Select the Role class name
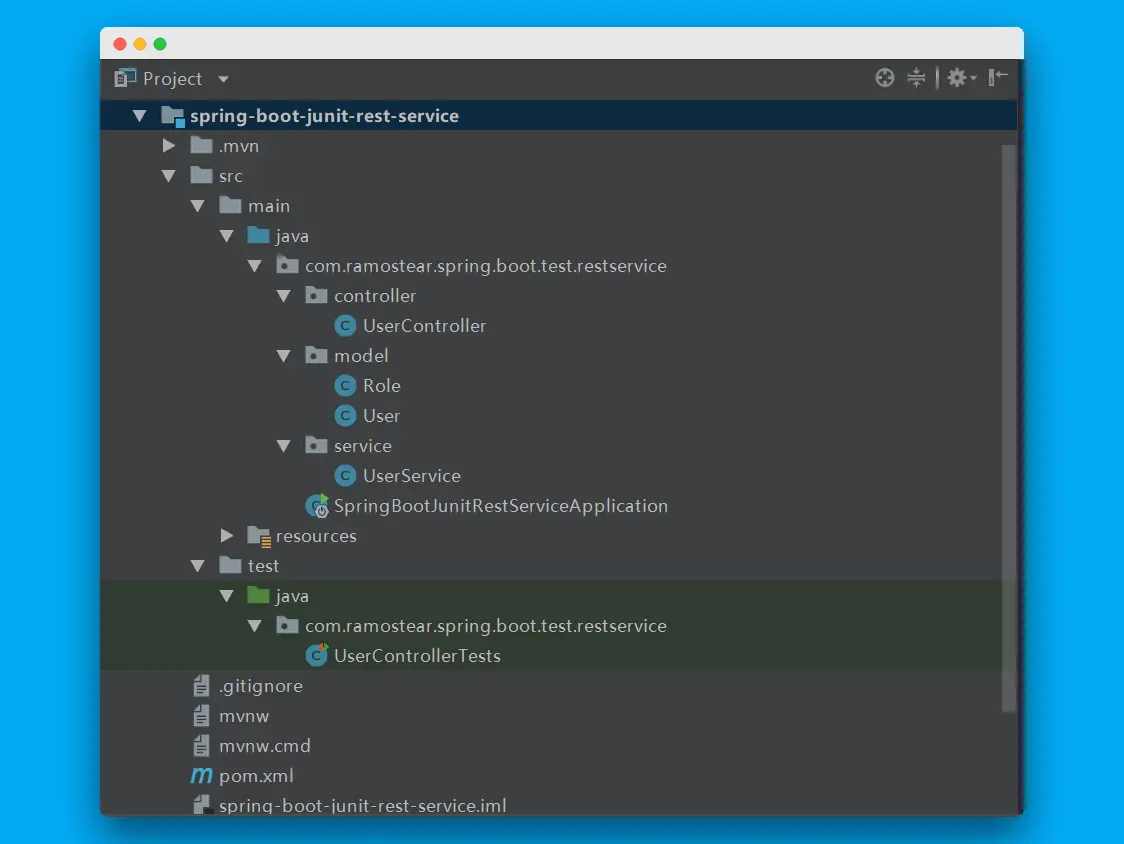 [381, 386]
